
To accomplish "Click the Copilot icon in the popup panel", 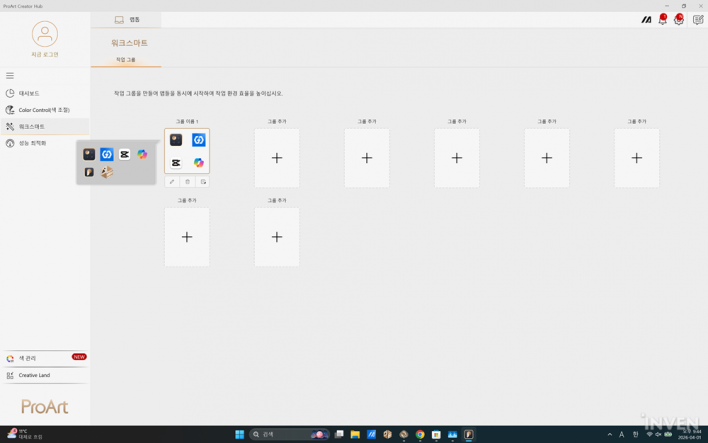I will tap(142, 155).
